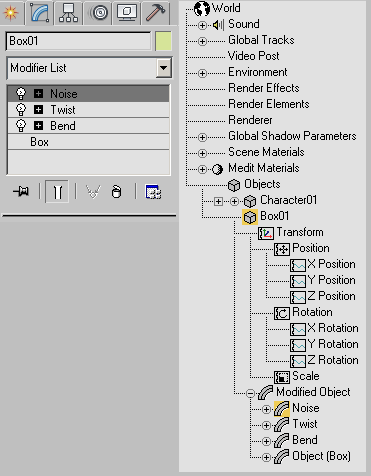Expand the Noise modifier sub-objects in stack
Screen dimensions: 371x476
tap(38, 94)
